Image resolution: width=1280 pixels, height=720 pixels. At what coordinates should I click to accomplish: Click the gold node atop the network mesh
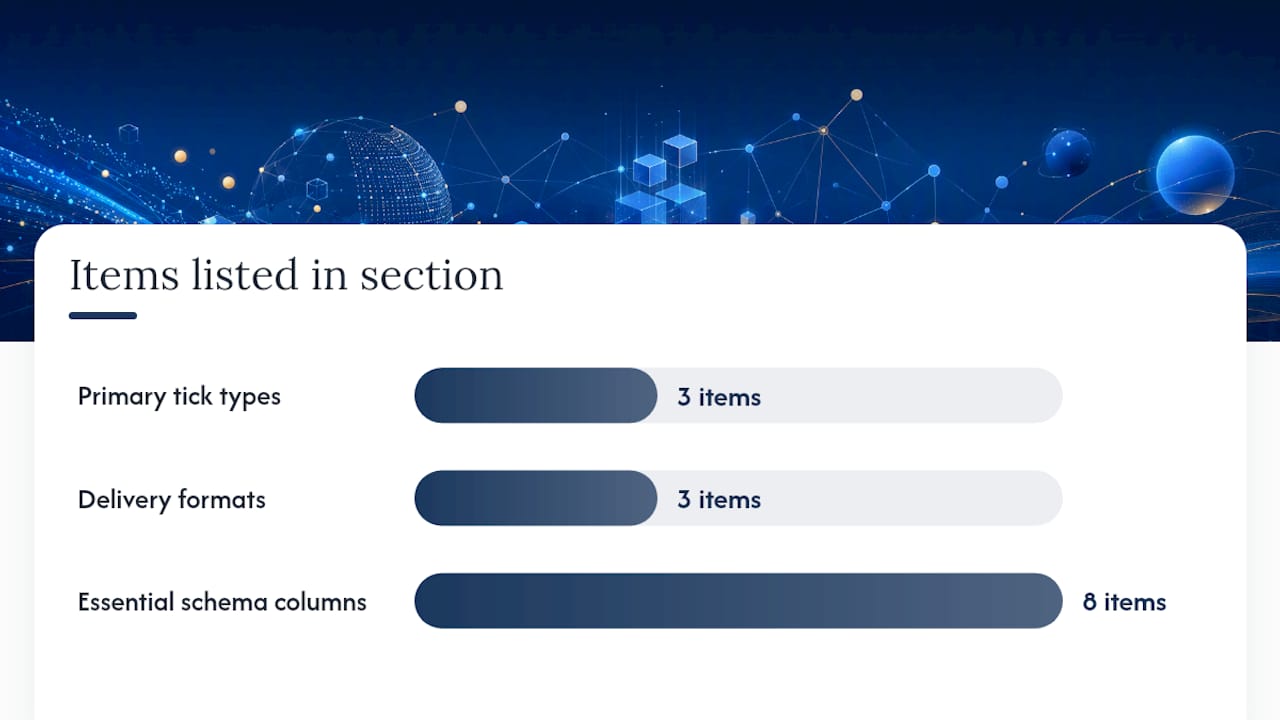tap(857, 95)
